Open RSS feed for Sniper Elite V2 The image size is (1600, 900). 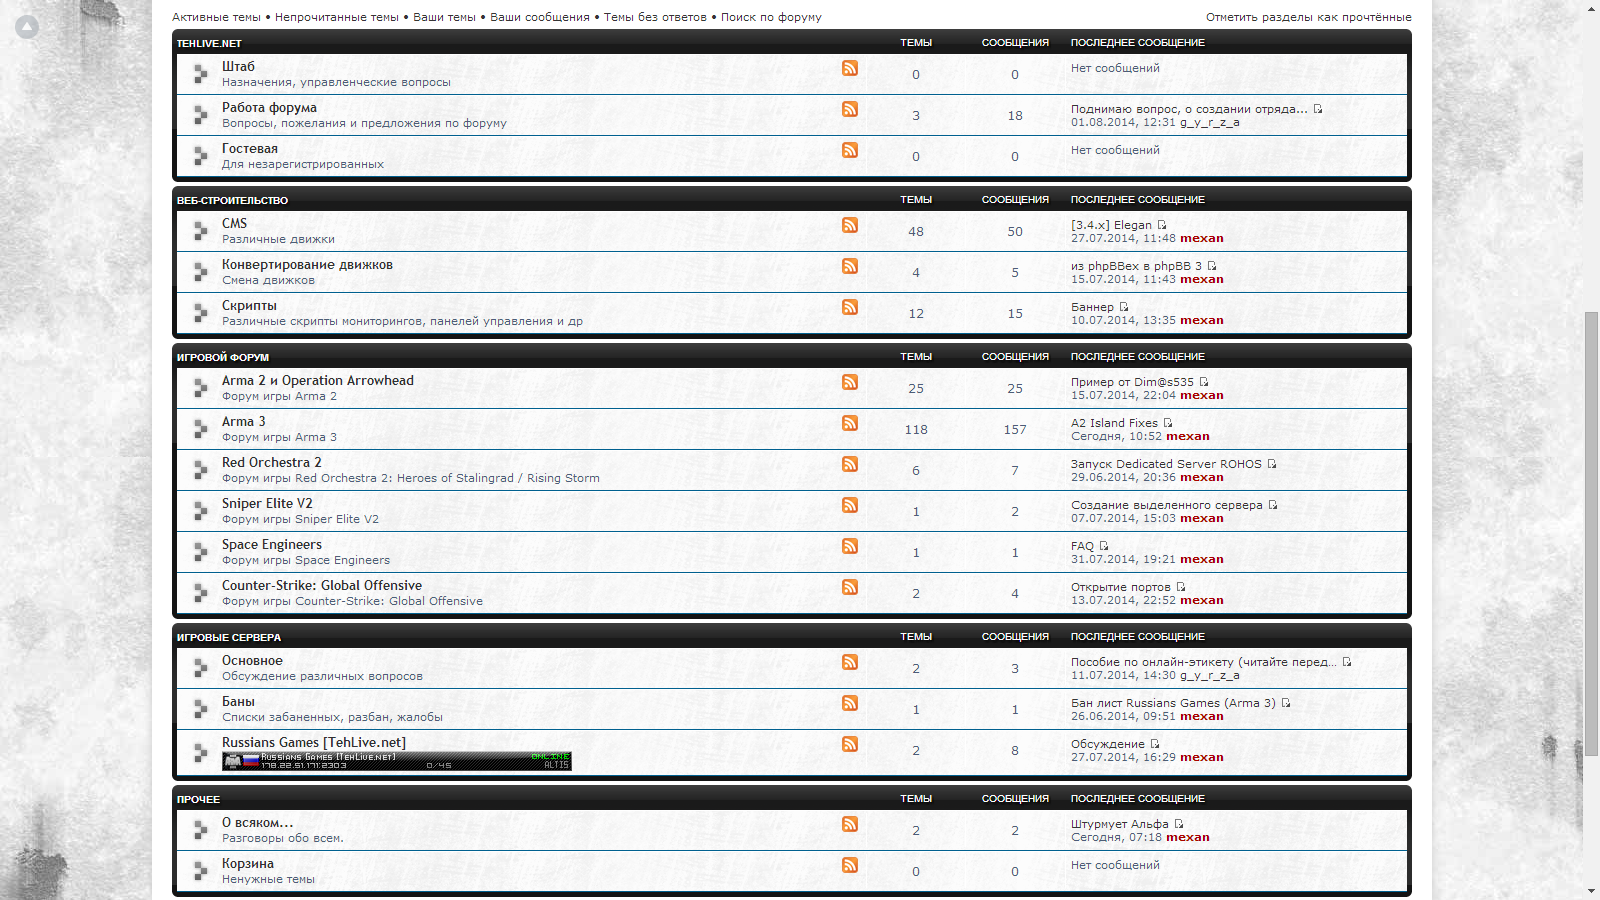click(x=850, y=505)
